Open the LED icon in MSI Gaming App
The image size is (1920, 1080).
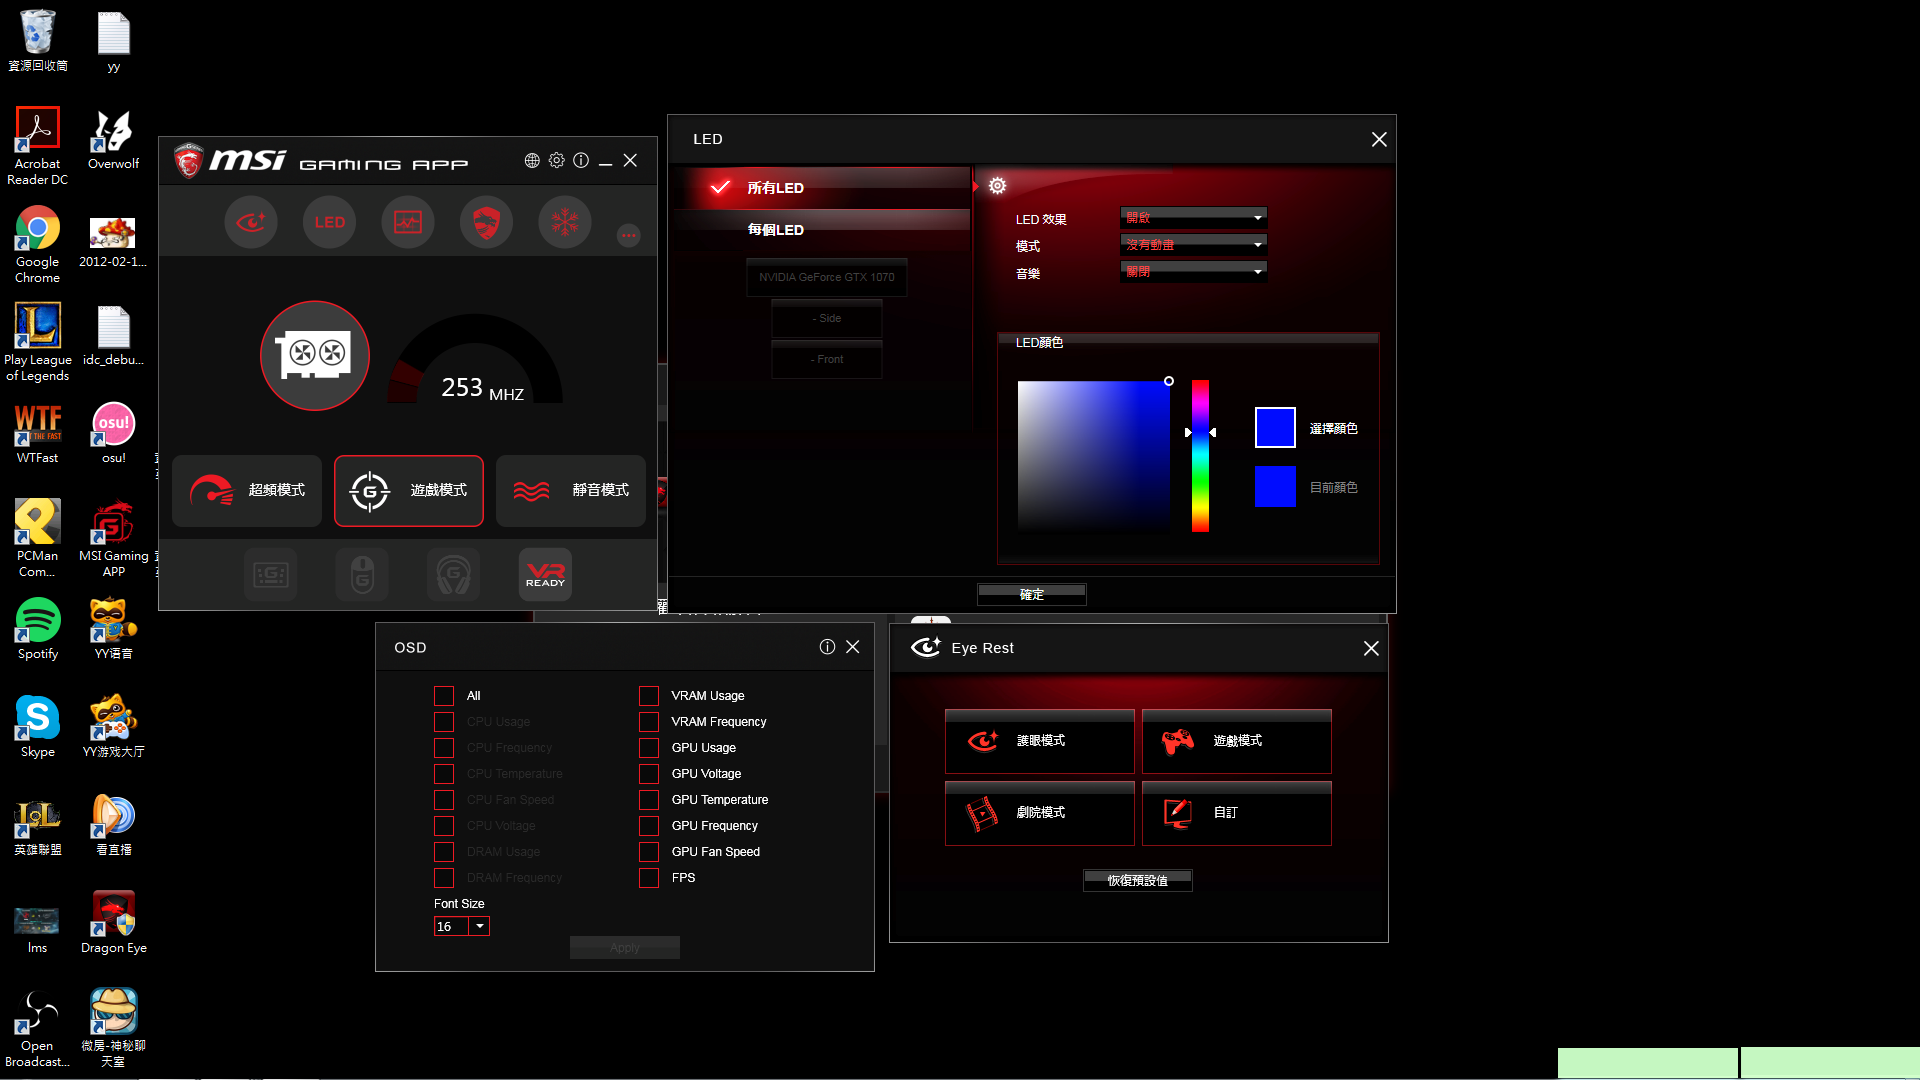click(330, 222)
